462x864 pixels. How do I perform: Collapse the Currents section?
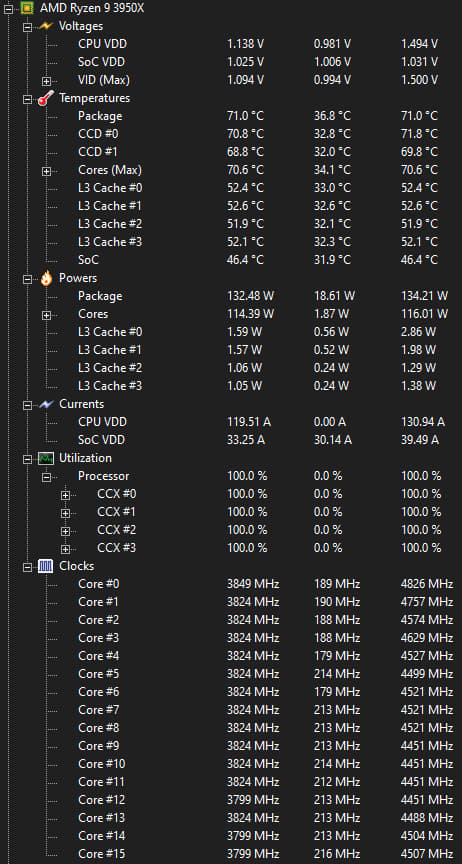coord(27,404)
